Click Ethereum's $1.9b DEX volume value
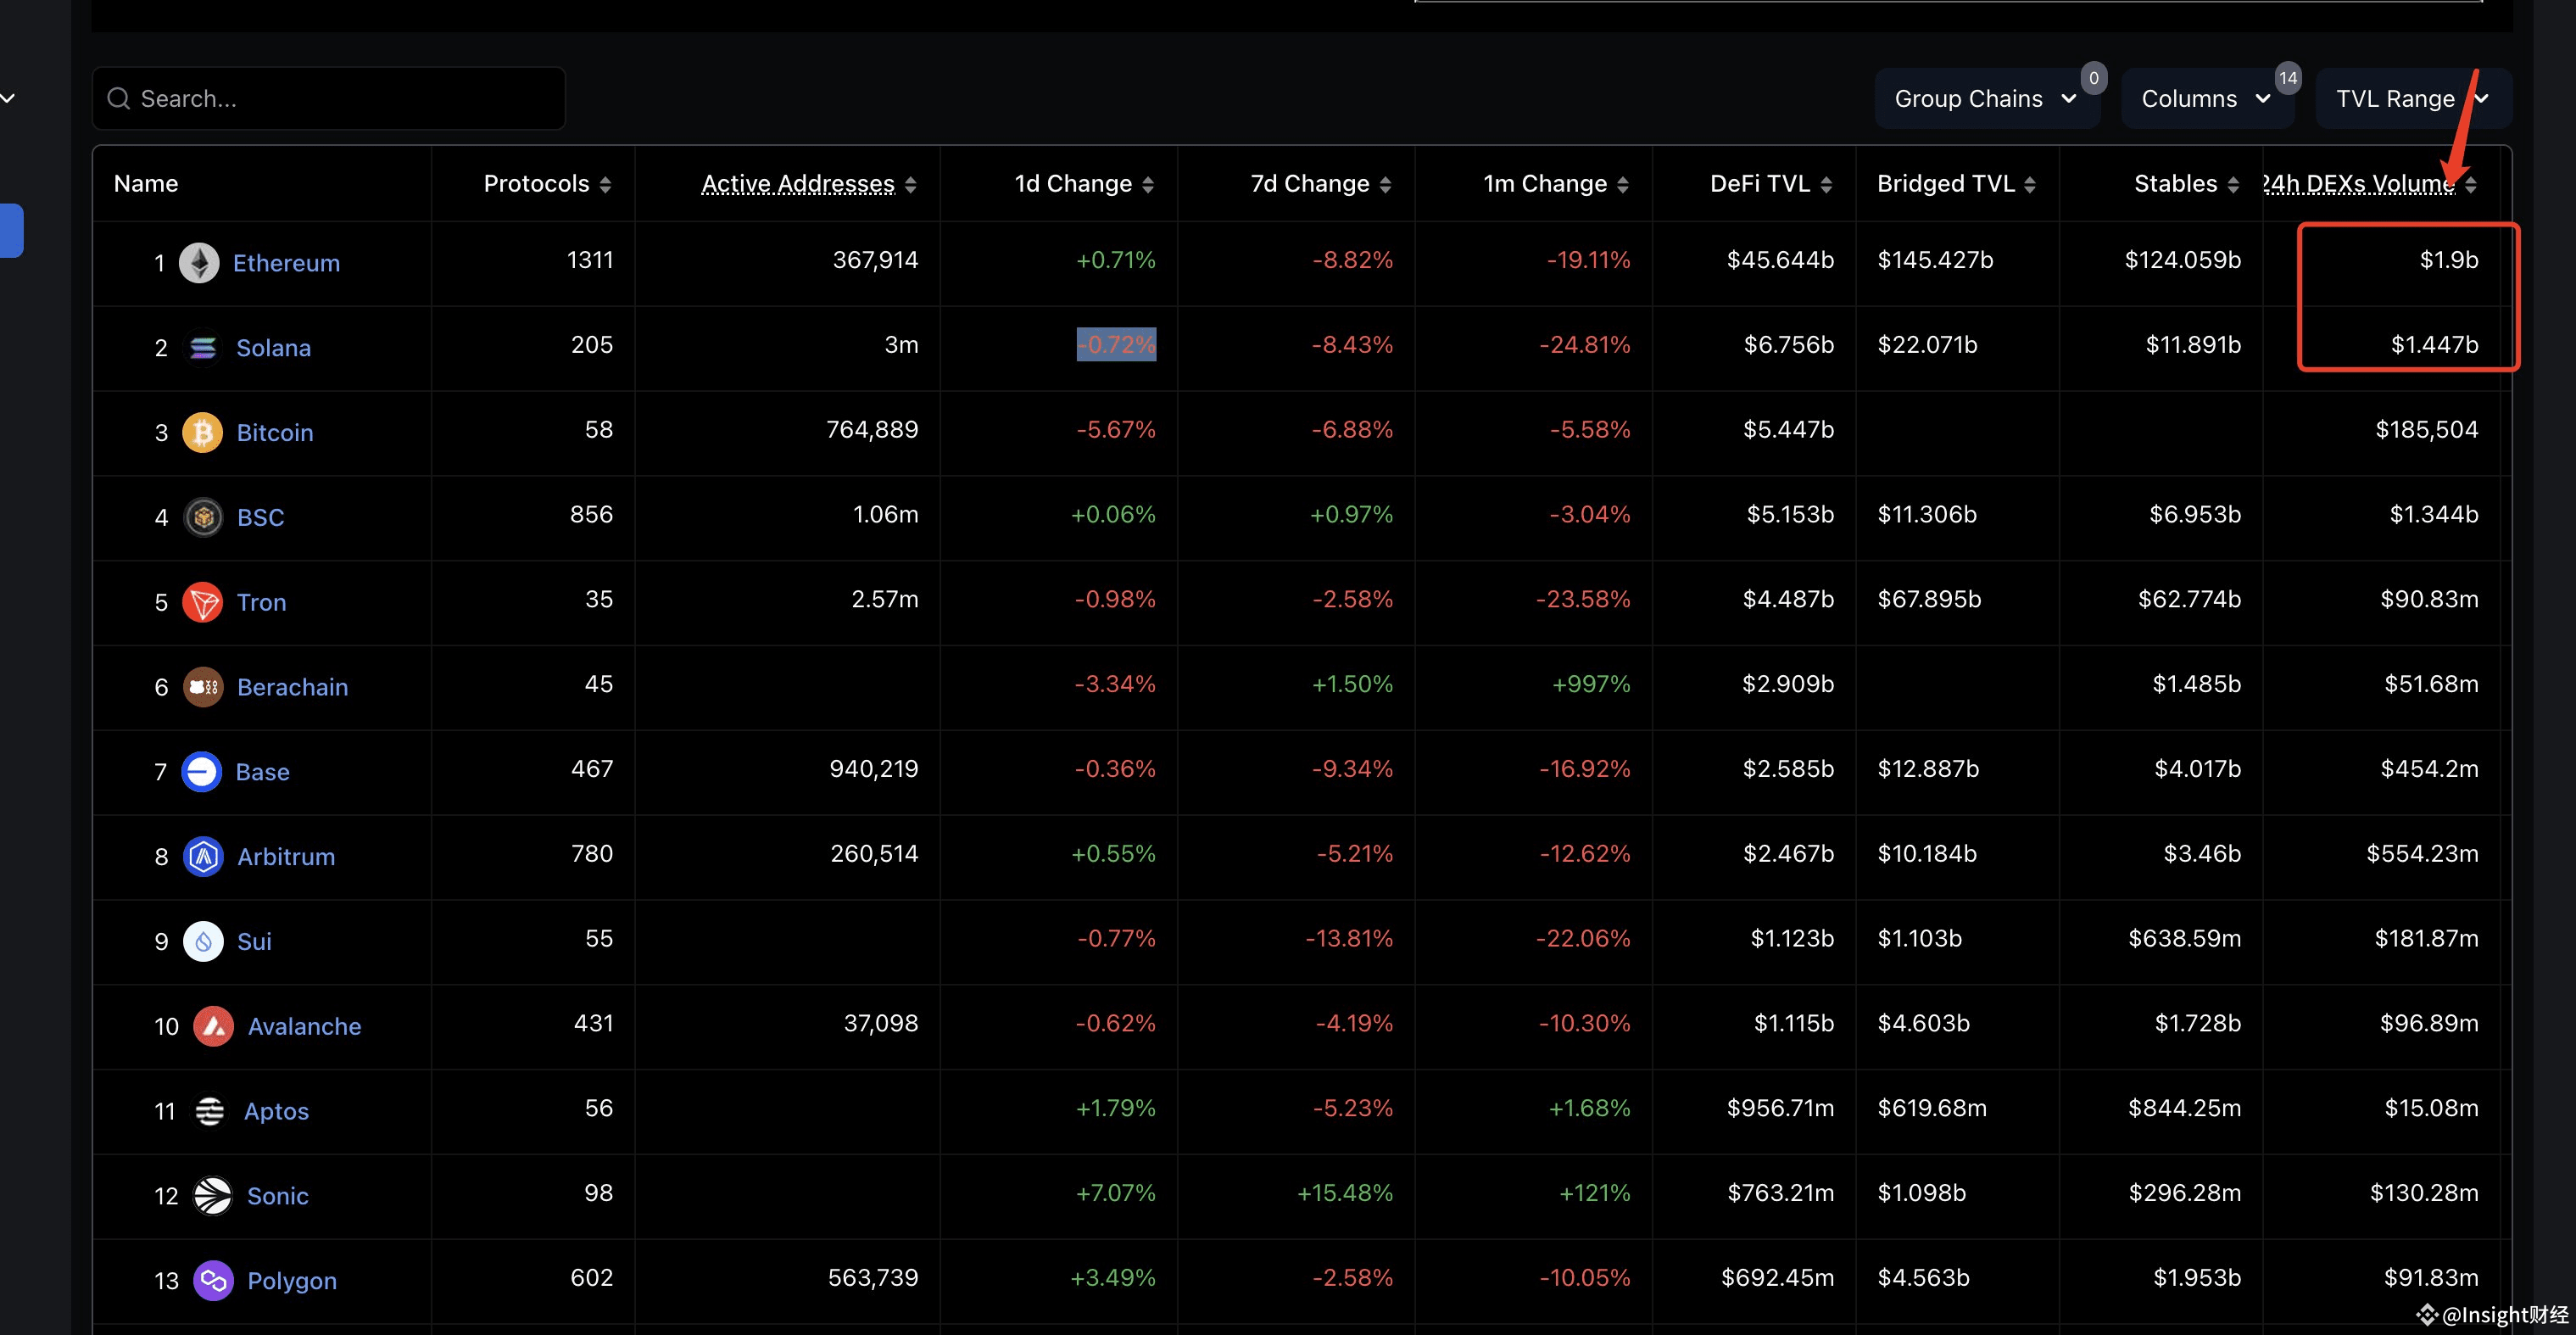The width and height of the screenshot is (2576, 1335). (2449, 260)
